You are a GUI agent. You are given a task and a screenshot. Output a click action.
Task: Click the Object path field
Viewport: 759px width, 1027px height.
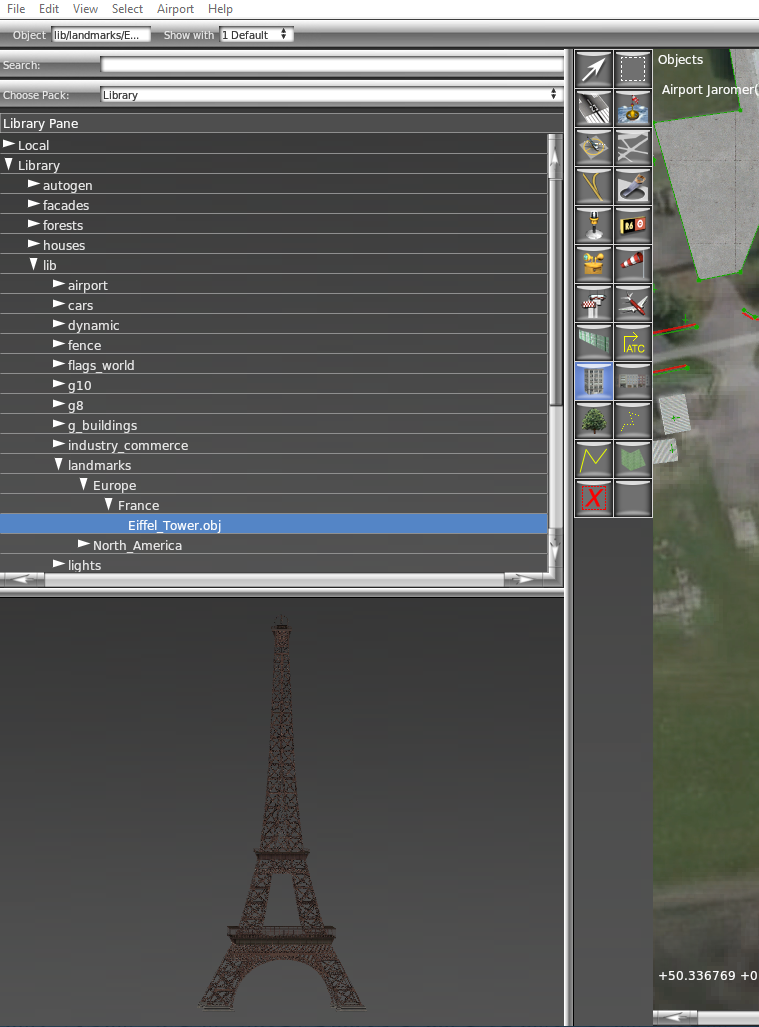click(101, 35)
